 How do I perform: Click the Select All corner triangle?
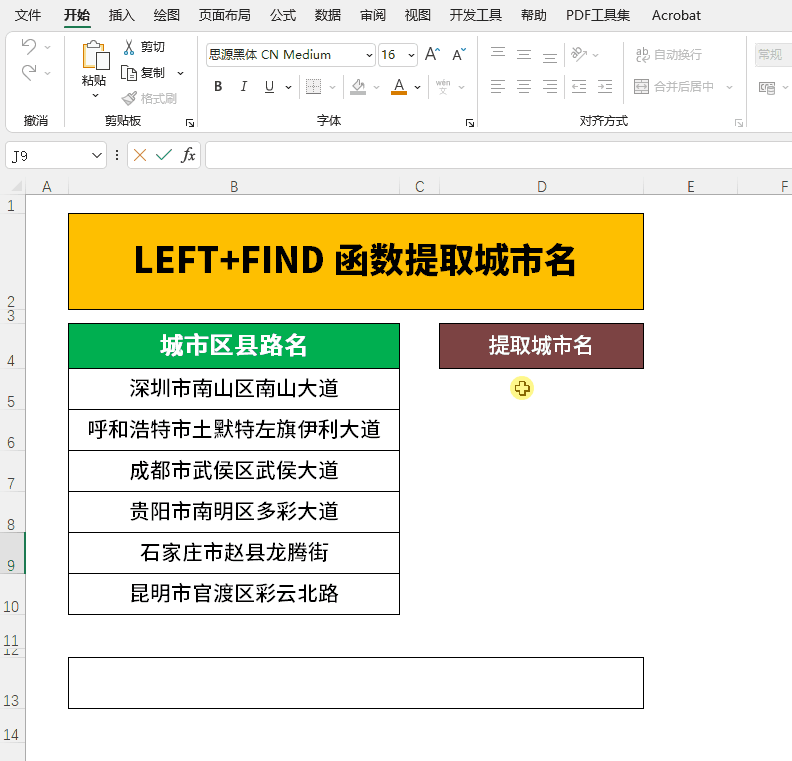[x=17, y=186]
